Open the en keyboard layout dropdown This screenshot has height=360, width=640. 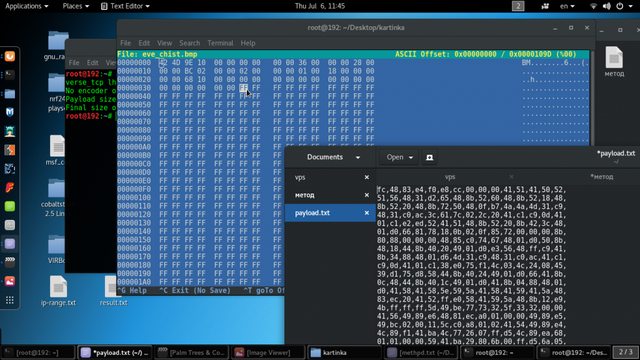coord(567,6)
